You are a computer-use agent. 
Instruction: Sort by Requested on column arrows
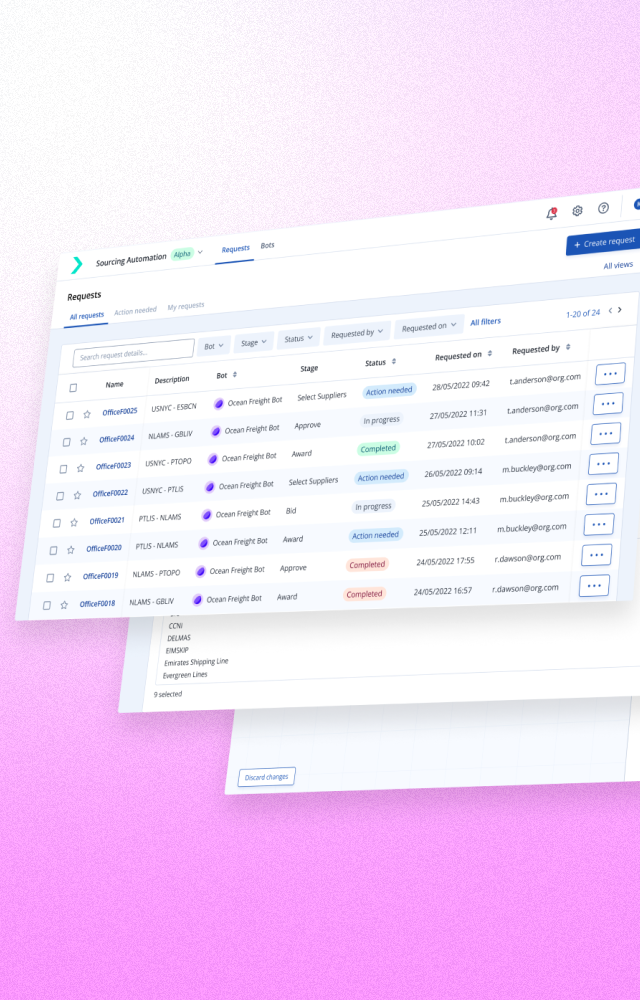(490, 353)
